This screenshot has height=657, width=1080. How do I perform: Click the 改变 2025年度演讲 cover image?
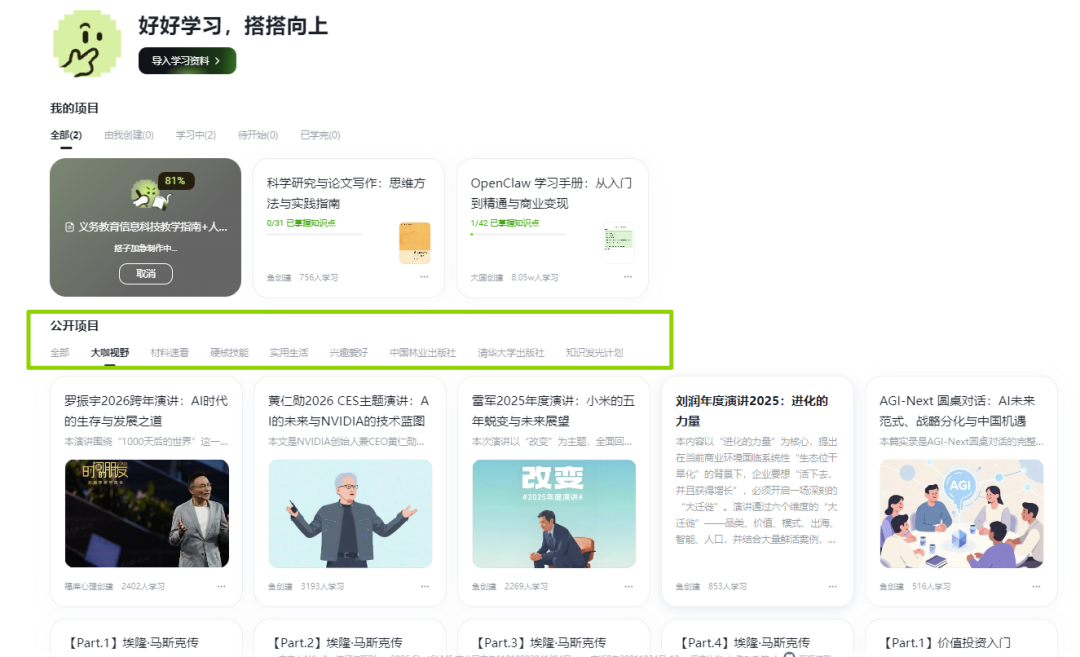tap(554, 513)
